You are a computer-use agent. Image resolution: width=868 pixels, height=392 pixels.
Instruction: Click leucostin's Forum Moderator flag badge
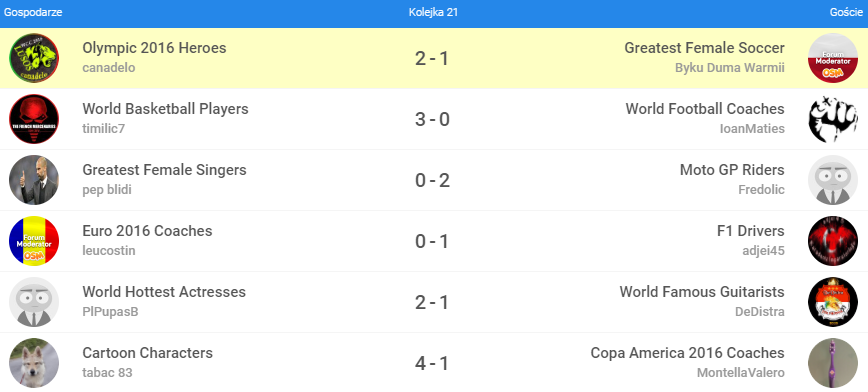34,241
